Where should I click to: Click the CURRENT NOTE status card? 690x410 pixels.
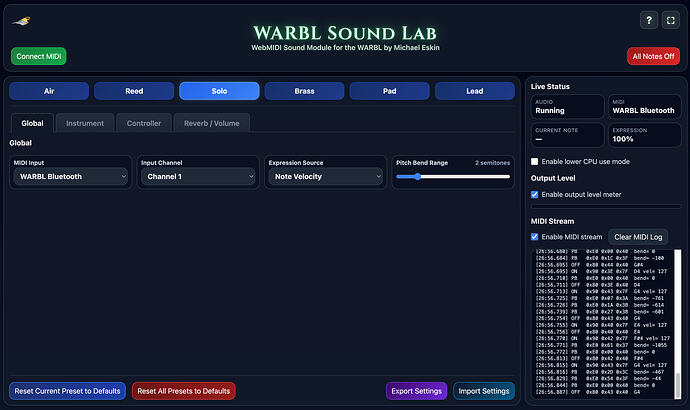pos(567,135)
